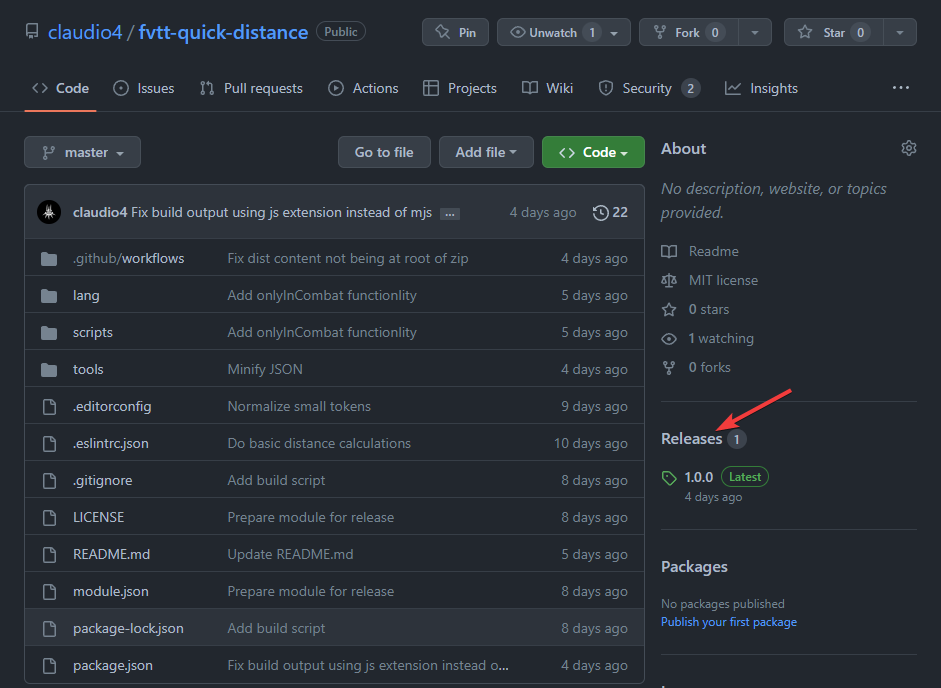The width and height of the screenshot is (941, 688).
Task: Switch to the Pull requests tab
Action: click(x=250, y=88)
